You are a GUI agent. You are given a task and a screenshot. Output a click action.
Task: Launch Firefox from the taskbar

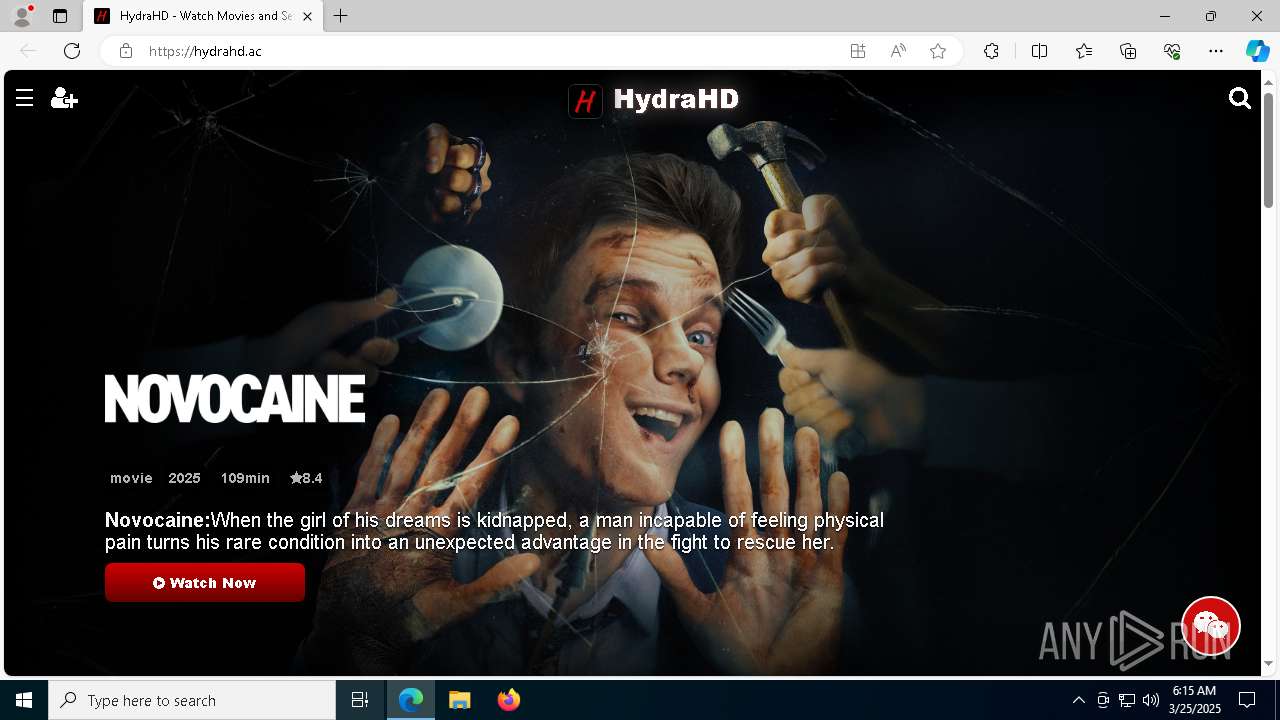[x=509, y=700]
